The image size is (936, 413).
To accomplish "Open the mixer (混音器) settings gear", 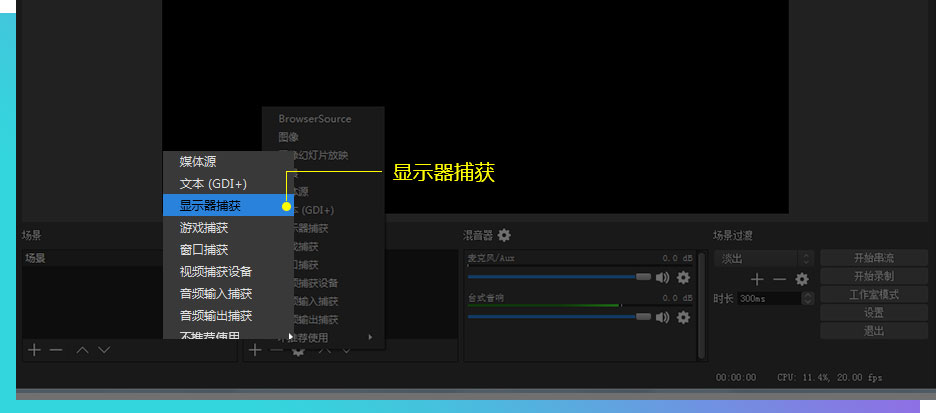I will click(504, 235).
